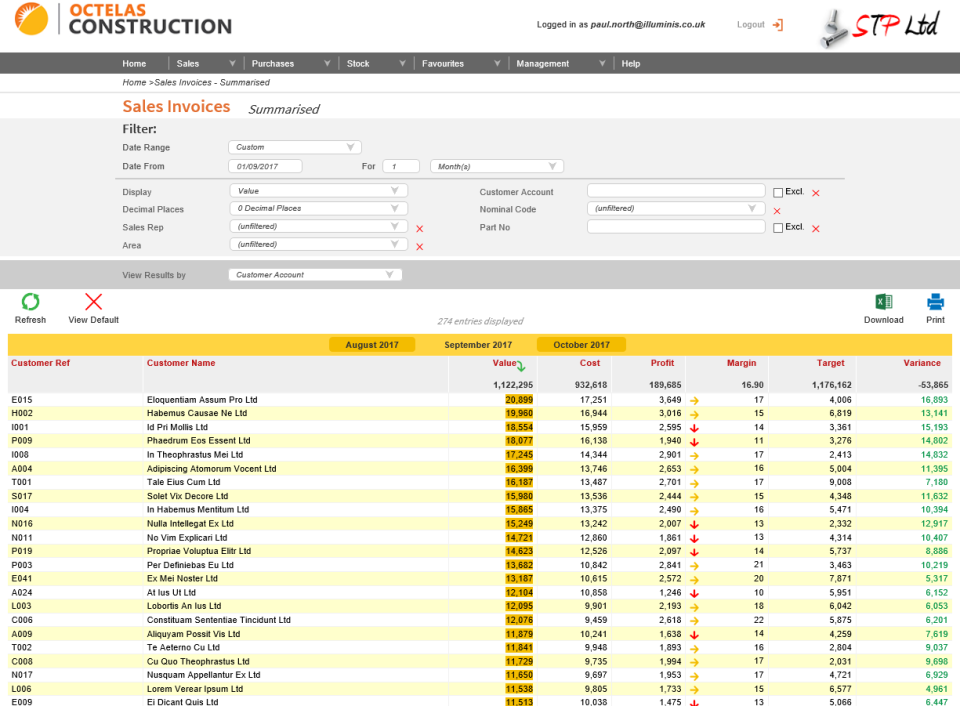
Task: Click the red View Default X icon
Action: click(x=93, y=301)
